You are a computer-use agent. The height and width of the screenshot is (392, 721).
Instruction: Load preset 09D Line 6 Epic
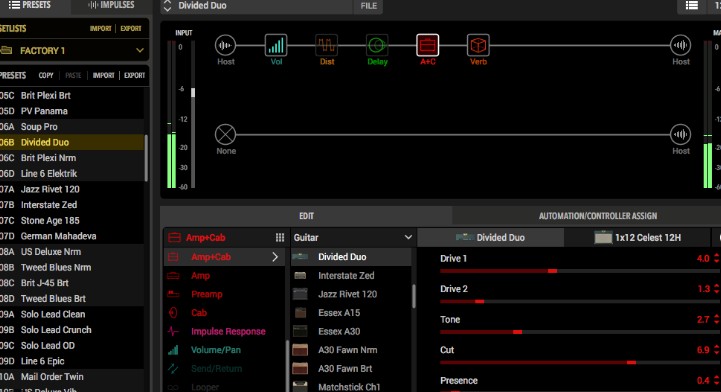tap(72, 361)
